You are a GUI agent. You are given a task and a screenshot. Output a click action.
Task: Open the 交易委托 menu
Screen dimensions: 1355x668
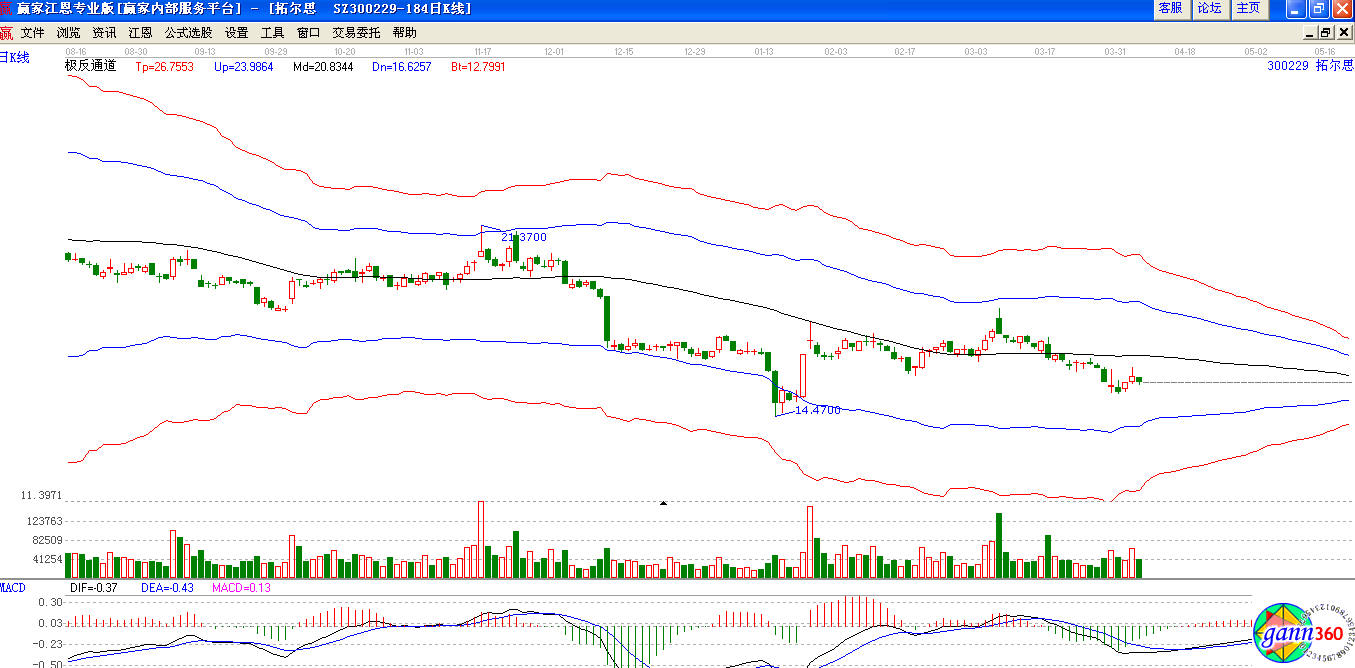click(x=356, y=32)
